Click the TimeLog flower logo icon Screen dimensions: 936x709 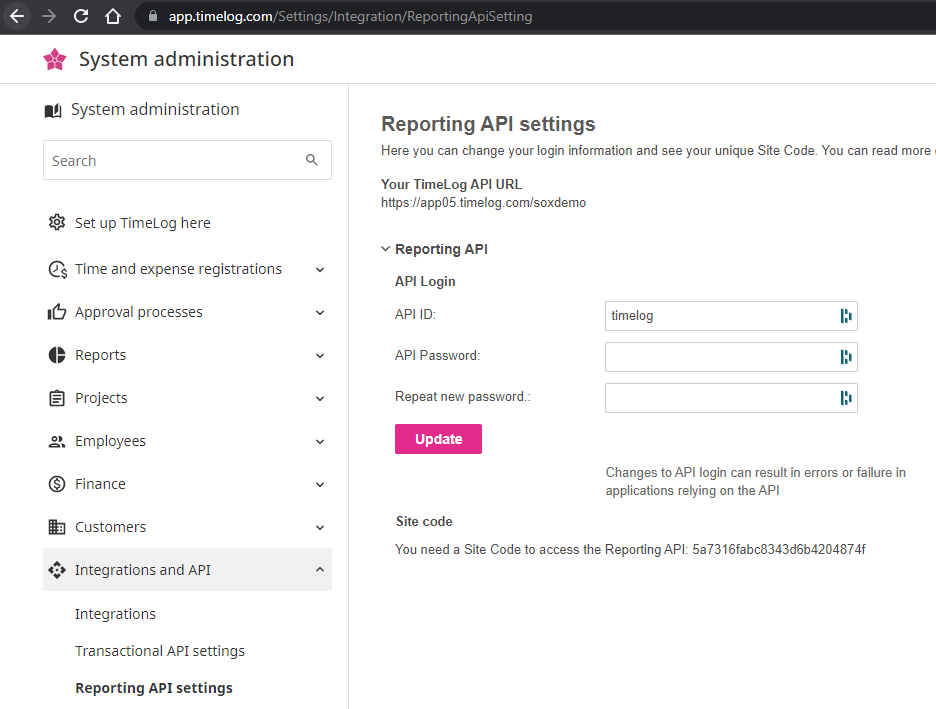point(55,60)
